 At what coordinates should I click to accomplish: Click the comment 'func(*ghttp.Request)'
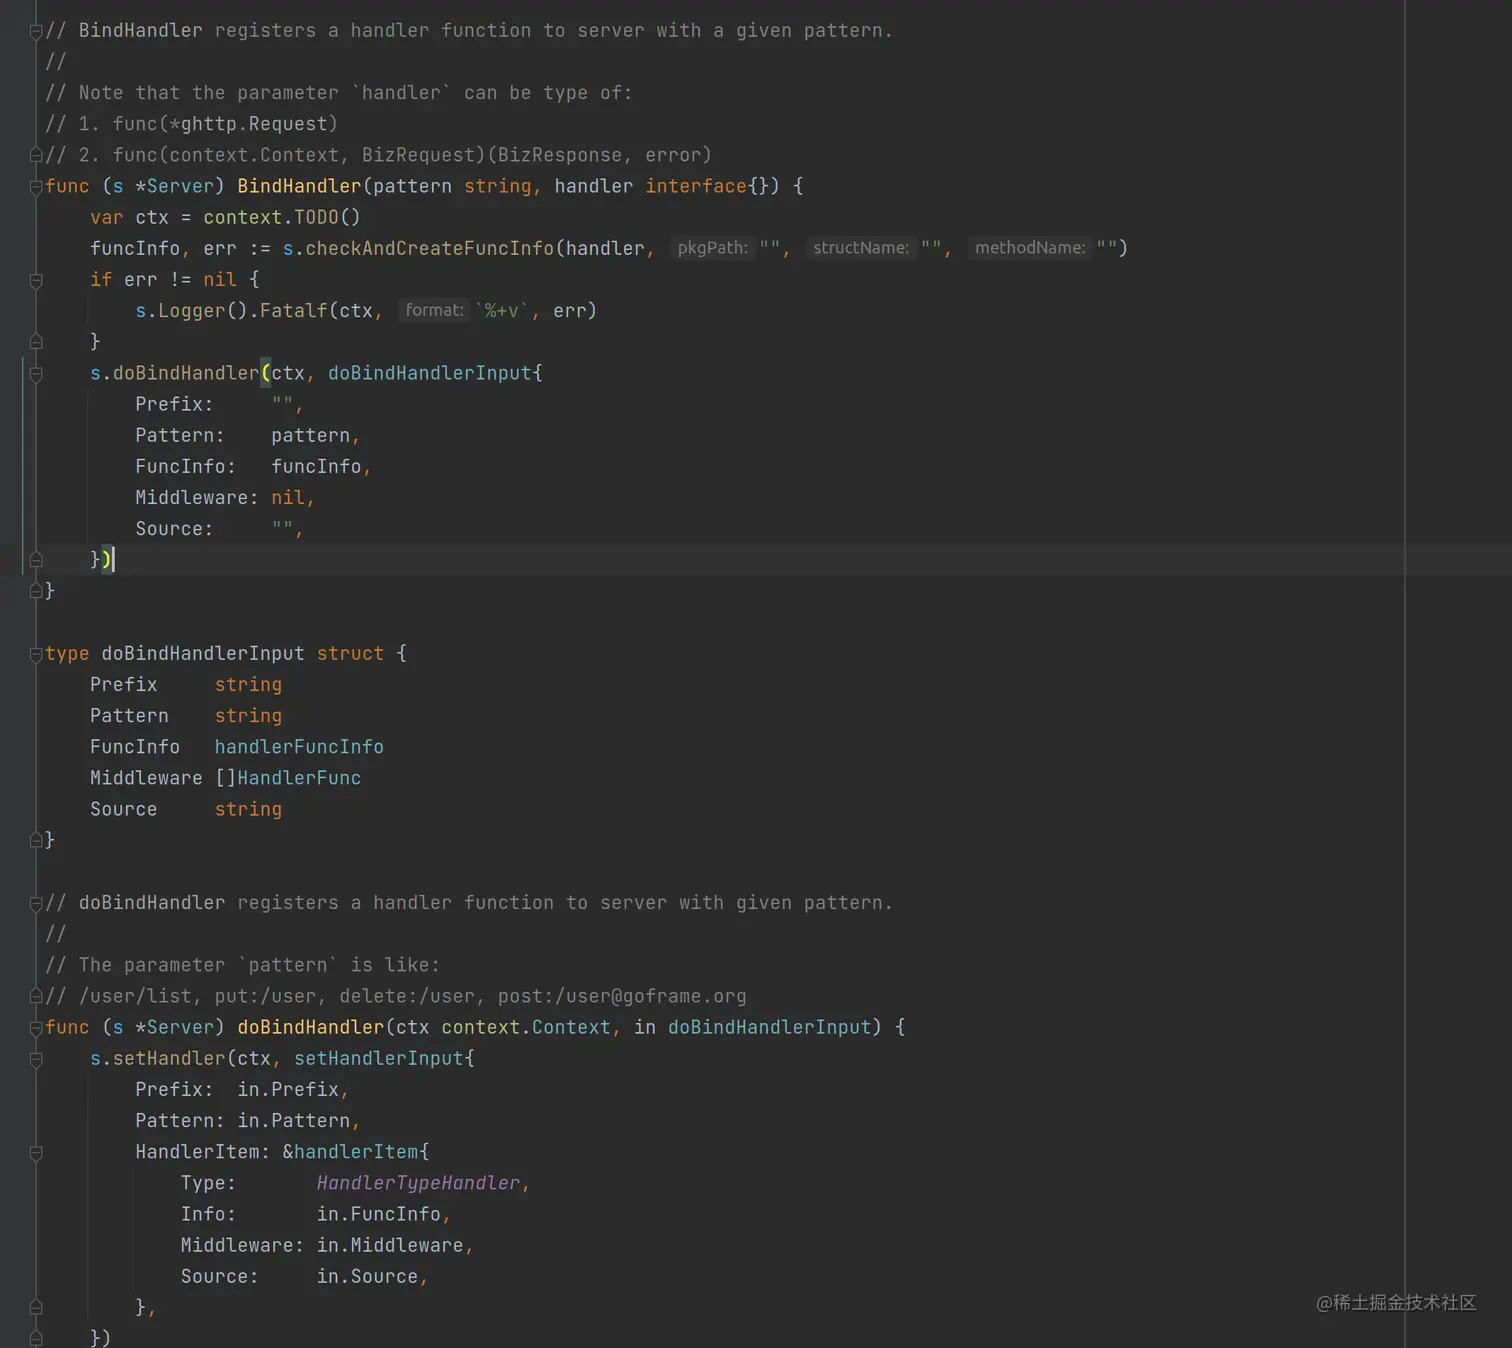pyautogui.click(x=225, y=124)
